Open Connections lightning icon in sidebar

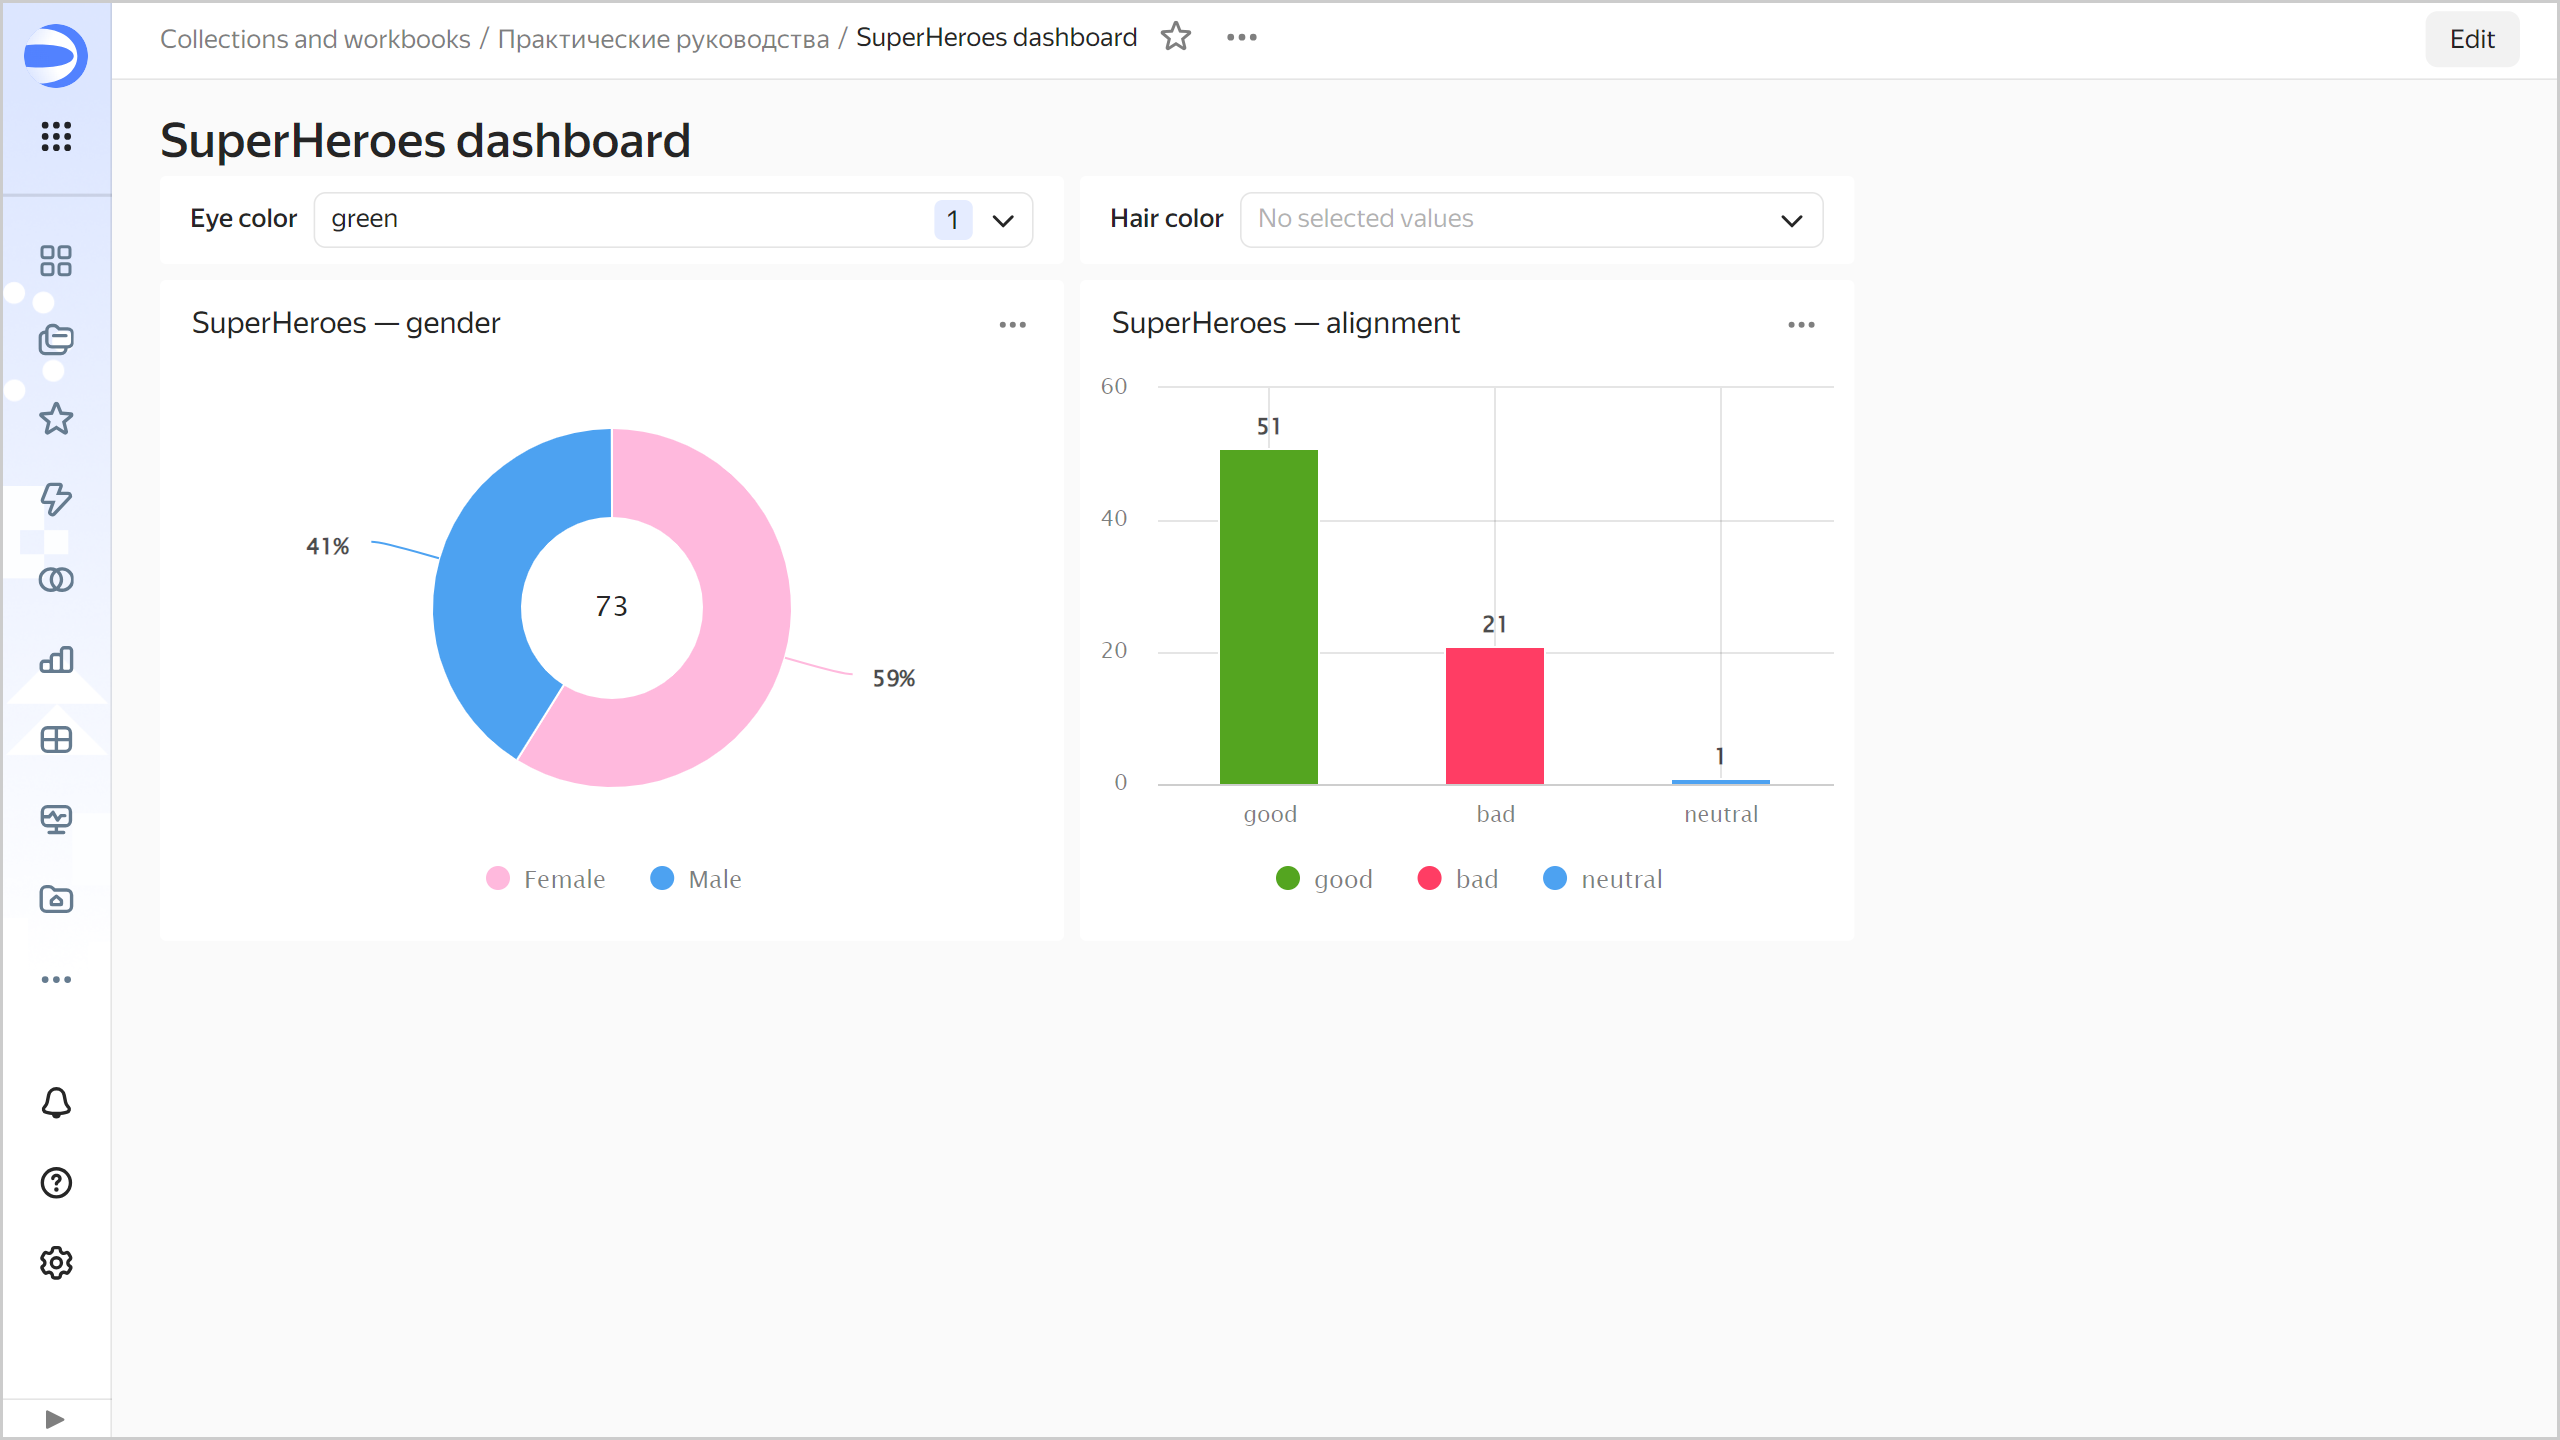56,499
